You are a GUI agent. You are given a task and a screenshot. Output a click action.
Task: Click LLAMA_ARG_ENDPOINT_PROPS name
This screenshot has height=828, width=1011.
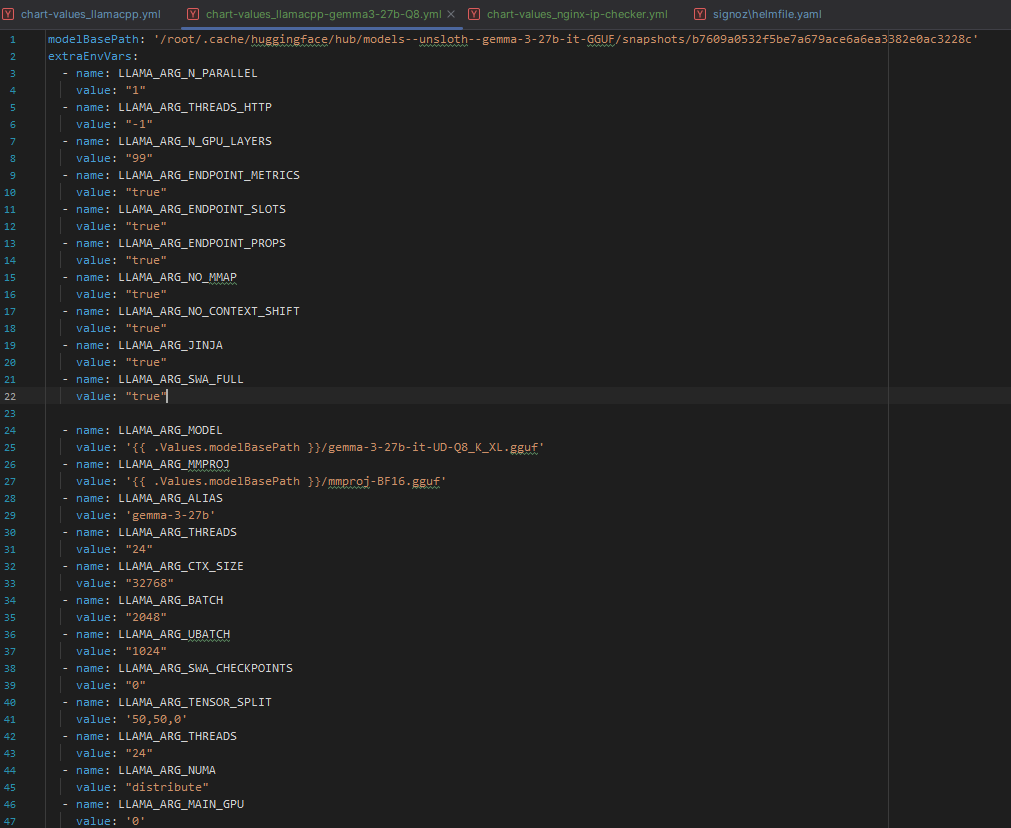click(x=202, y=243)
